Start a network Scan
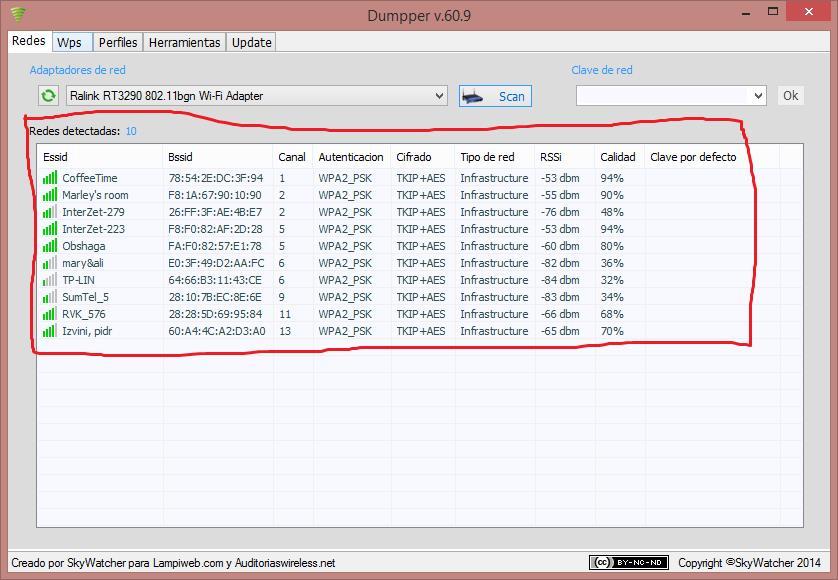Viewport: 838px width, 580px height. (495, 96)
